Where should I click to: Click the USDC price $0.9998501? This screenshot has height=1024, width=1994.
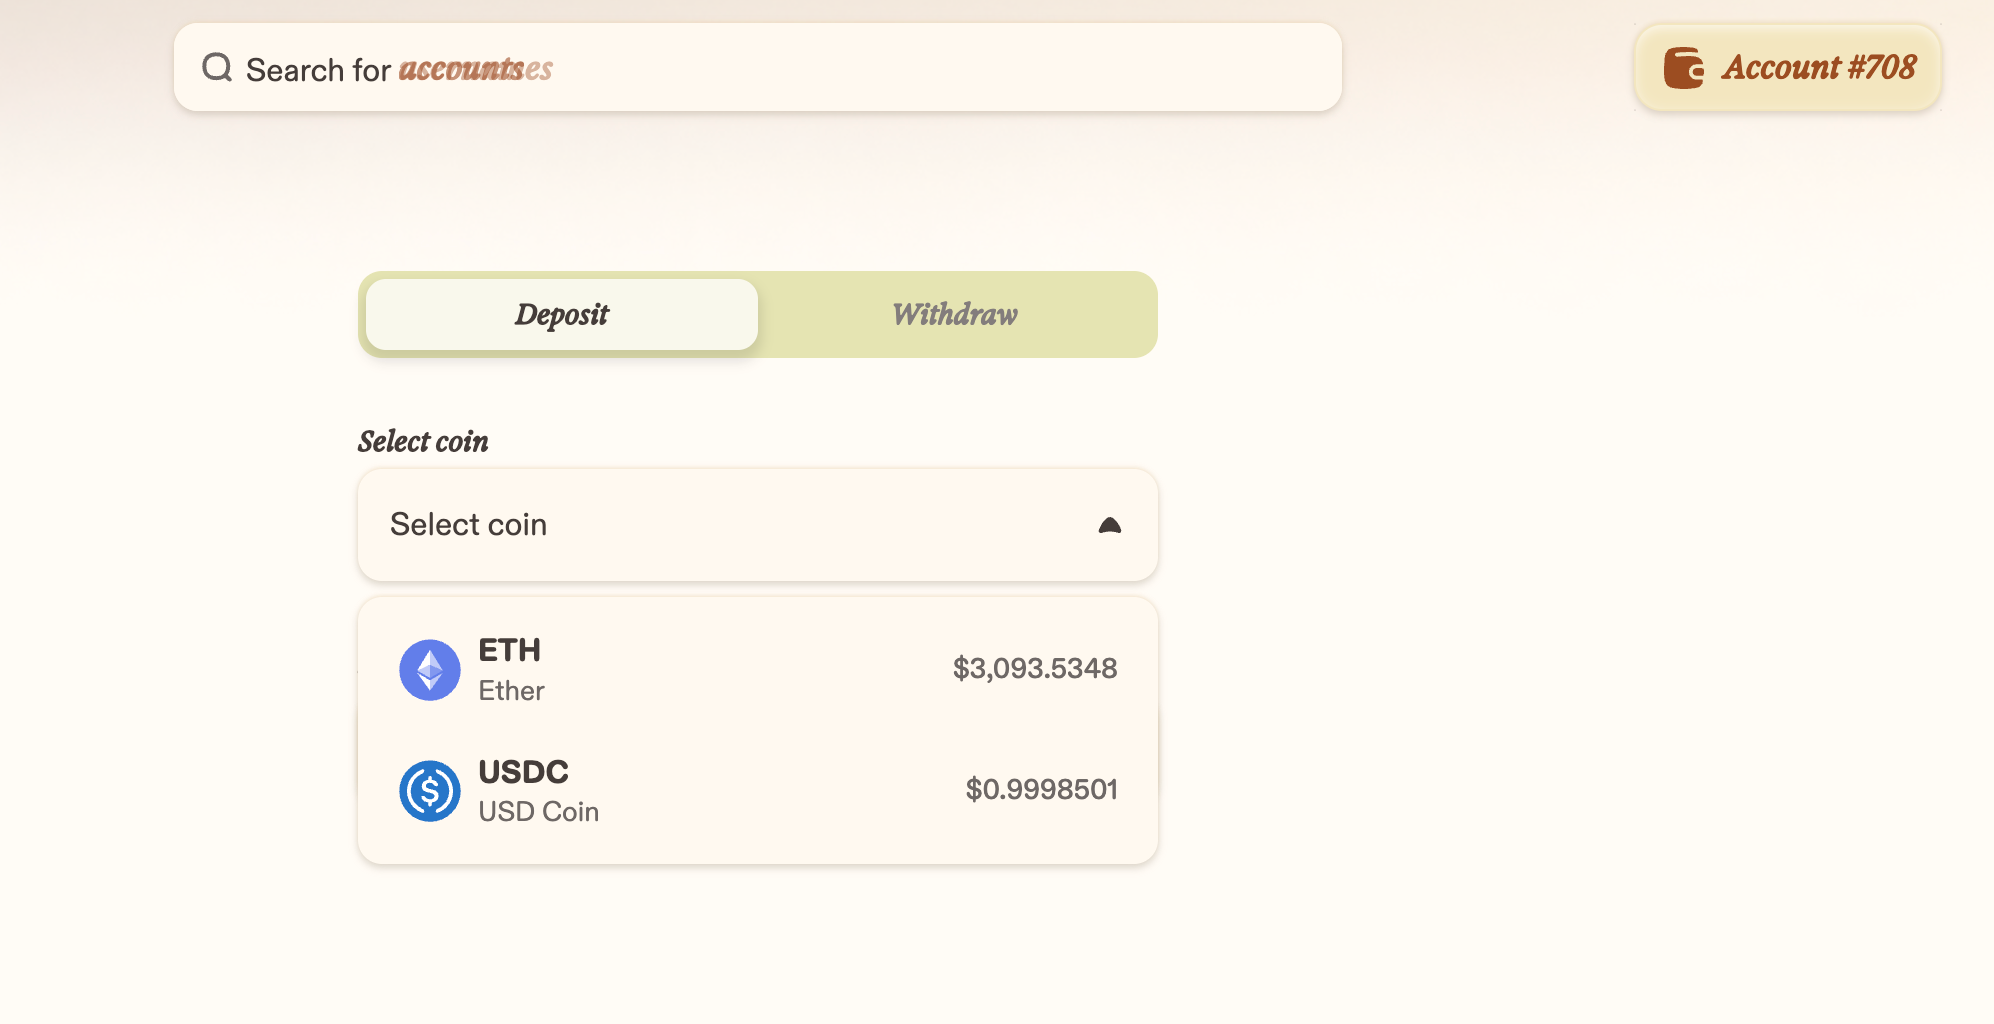[1041, 789]
